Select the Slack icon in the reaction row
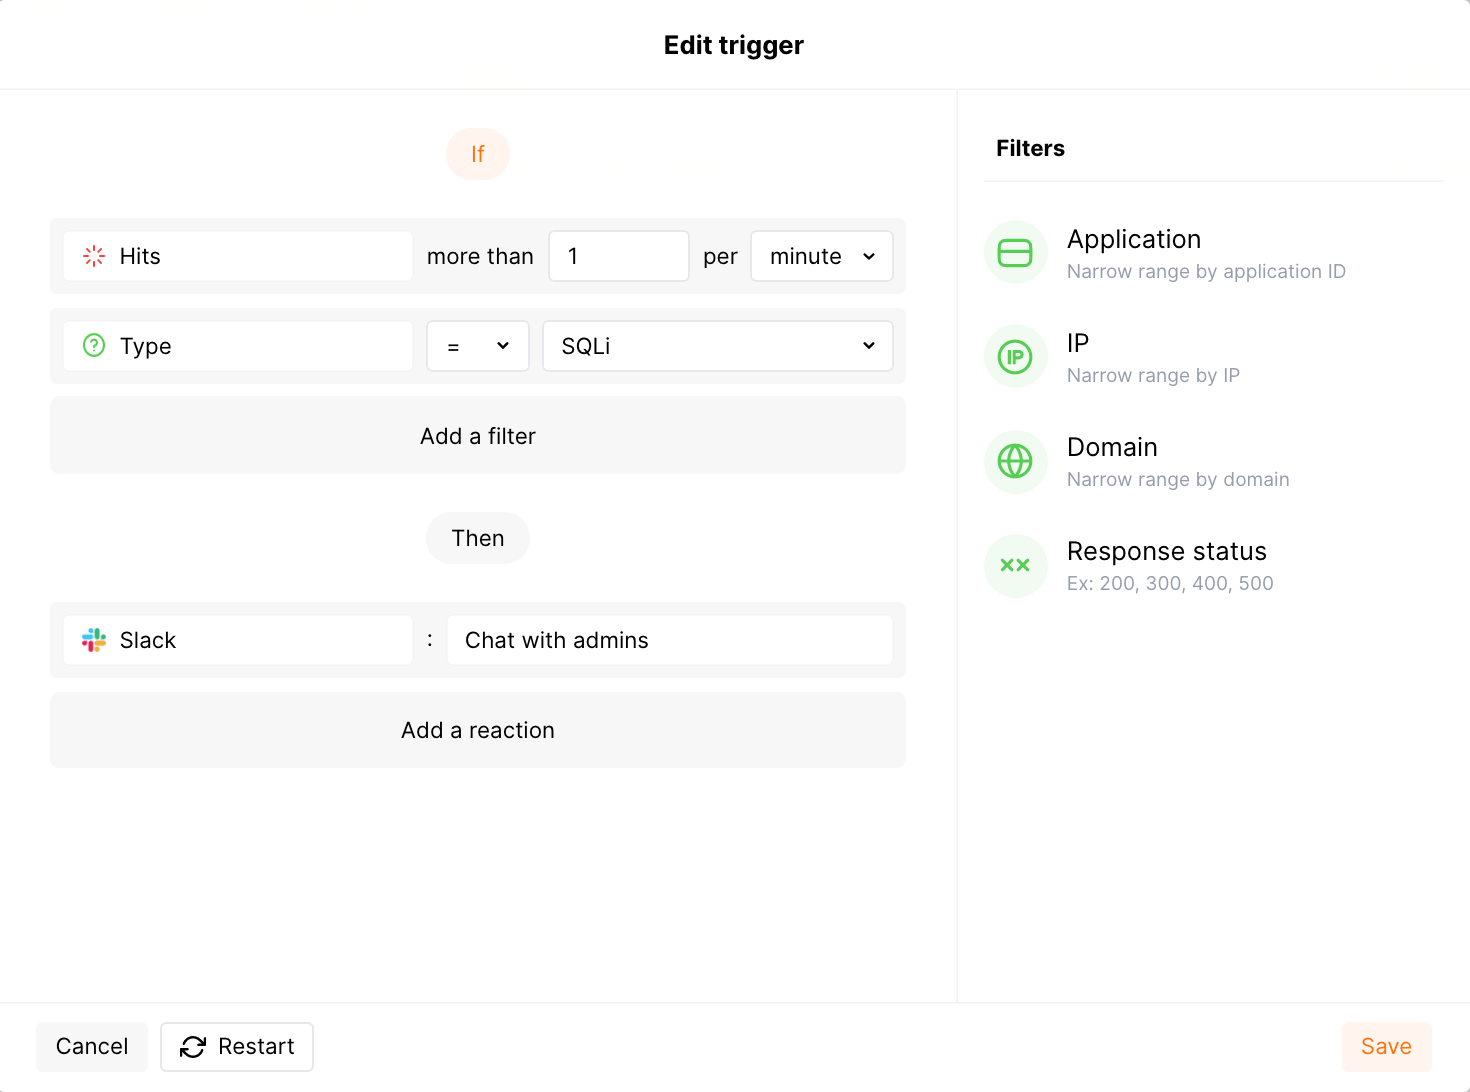The image size is (1470, 1092). click(93, 640)
